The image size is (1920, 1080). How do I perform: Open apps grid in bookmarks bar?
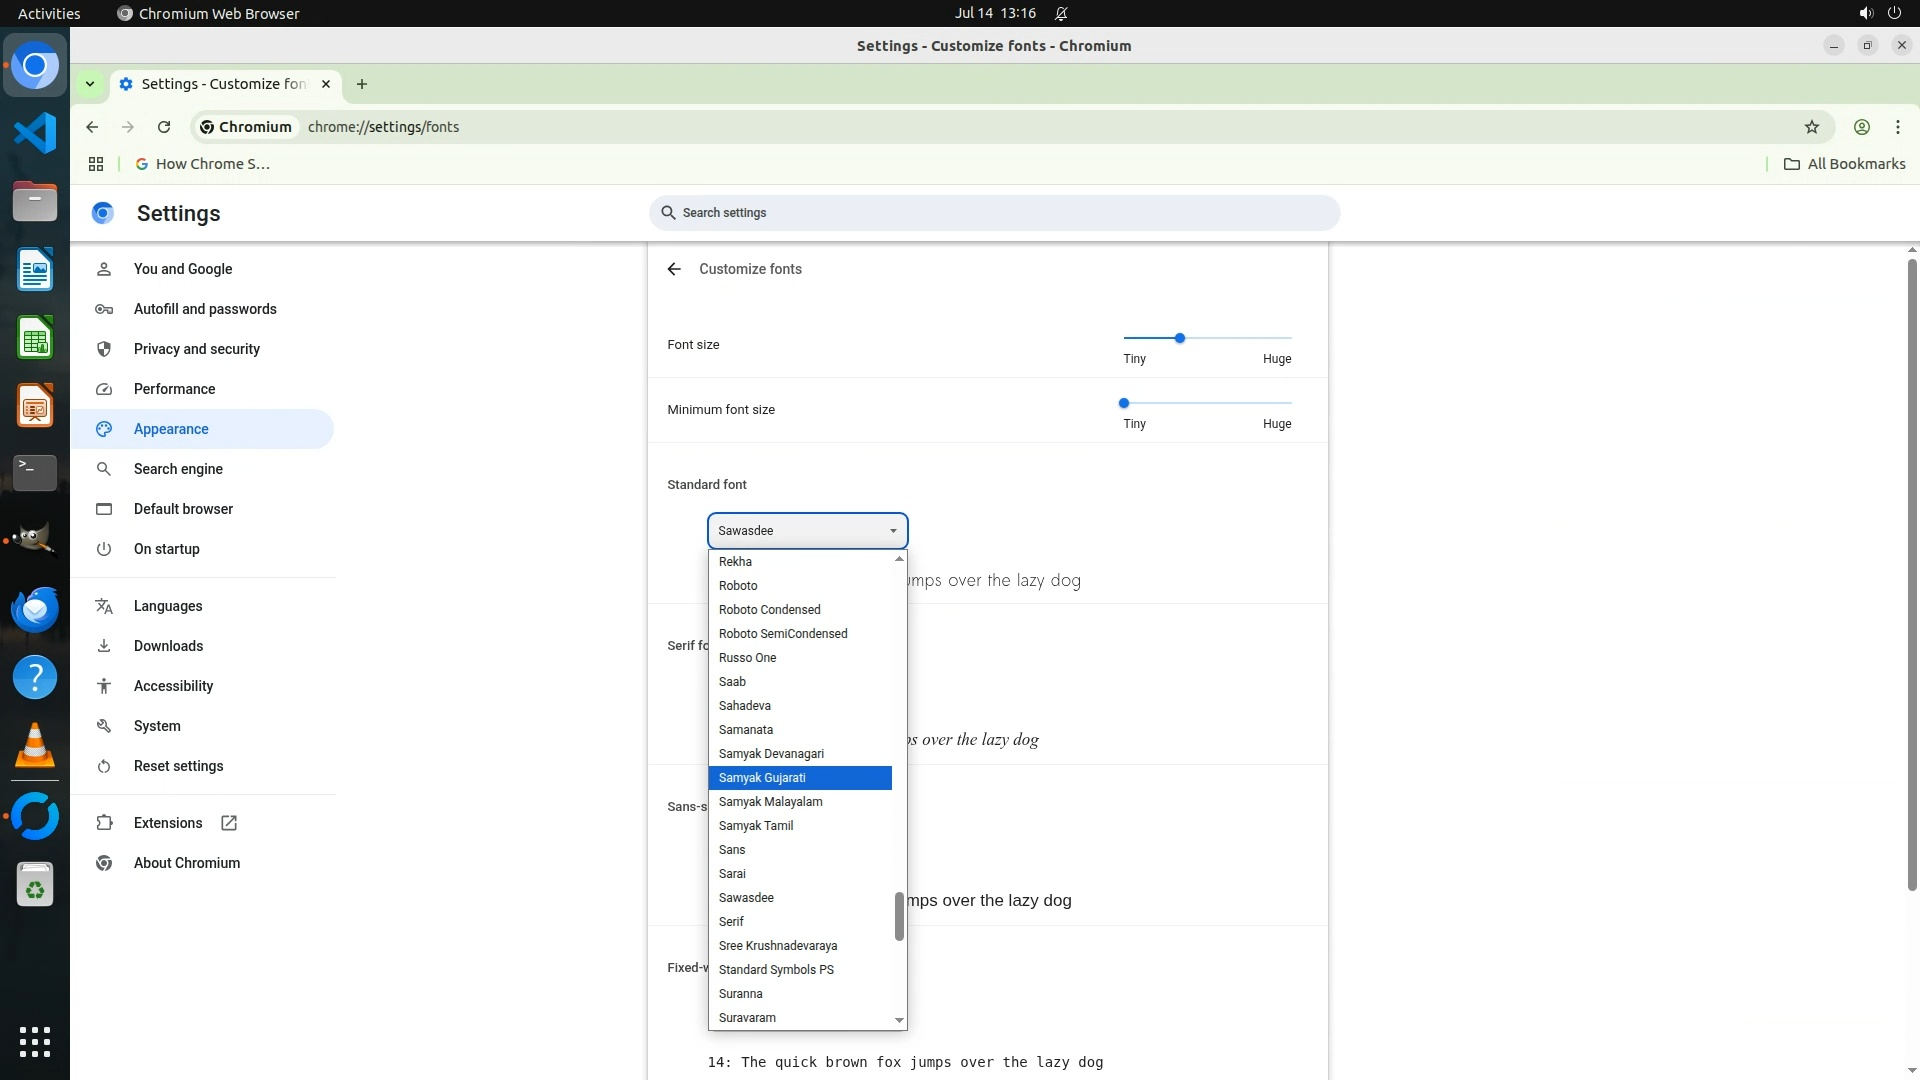(x=96, y=164)
